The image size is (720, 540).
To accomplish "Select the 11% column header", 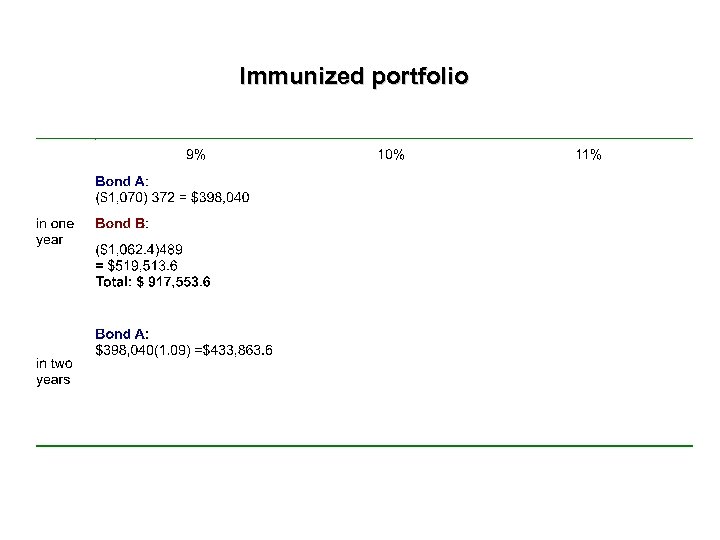I will [588, 154].
